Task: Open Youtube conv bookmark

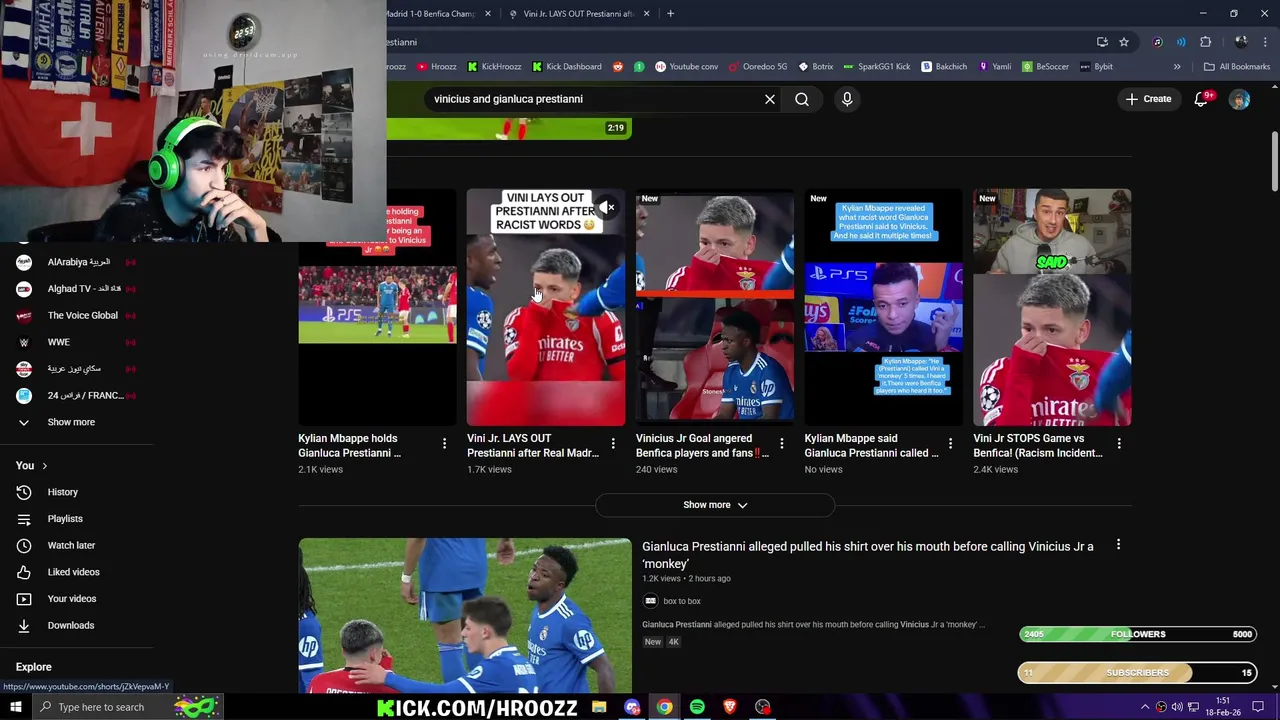Action: (686, 67)
